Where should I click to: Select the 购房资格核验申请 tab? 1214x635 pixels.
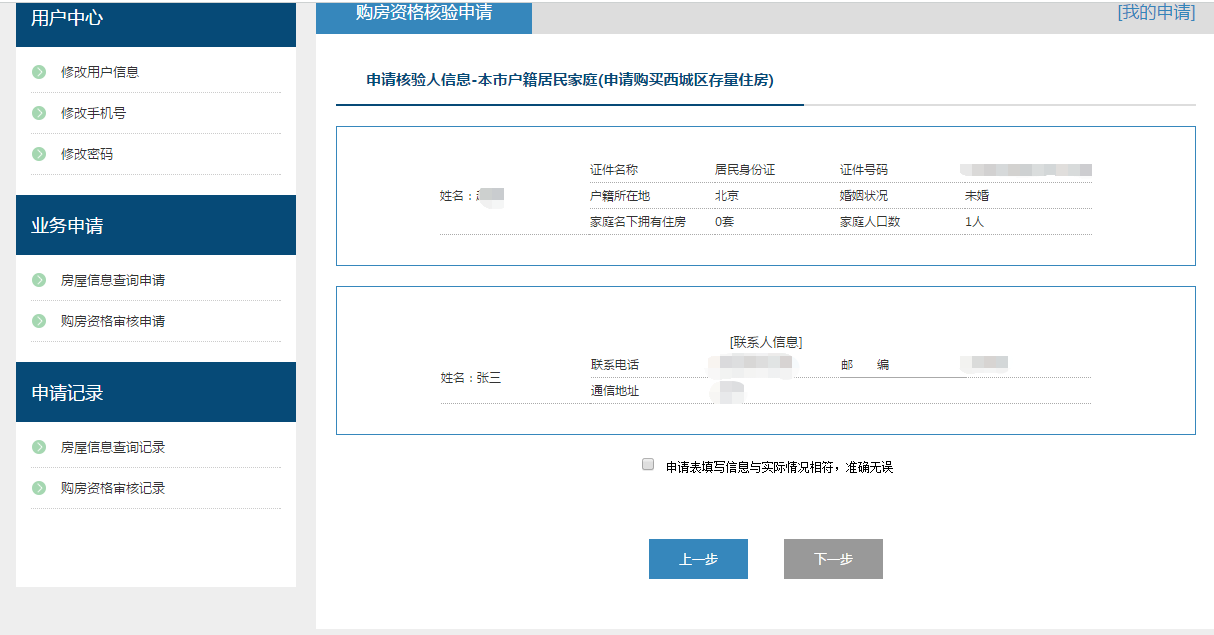pos(424,17)
